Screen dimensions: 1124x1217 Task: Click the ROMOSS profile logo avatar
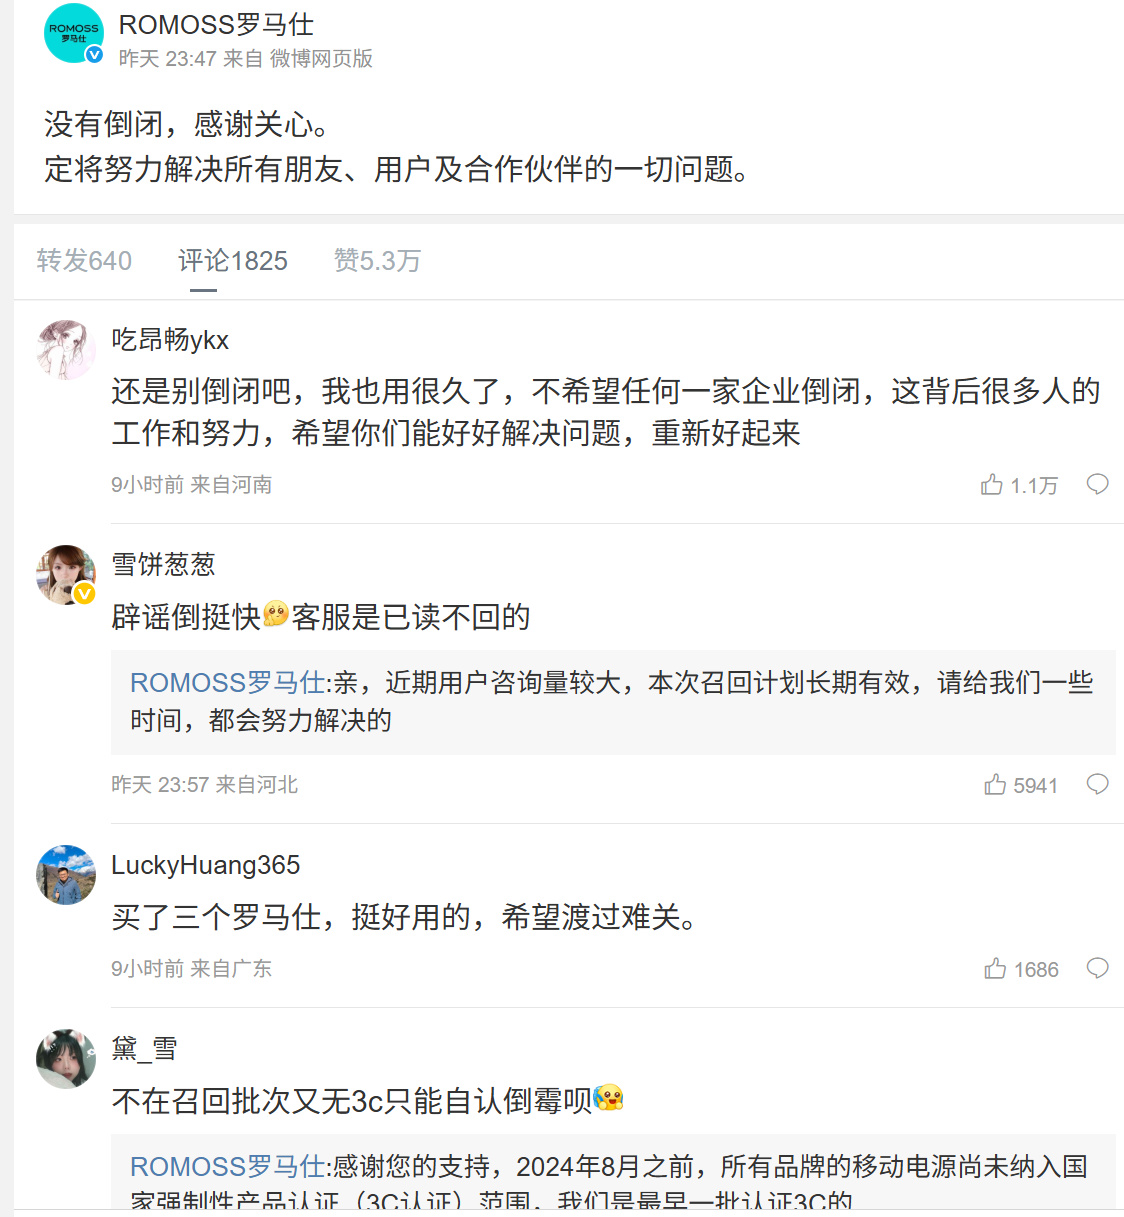pos(73,34)
